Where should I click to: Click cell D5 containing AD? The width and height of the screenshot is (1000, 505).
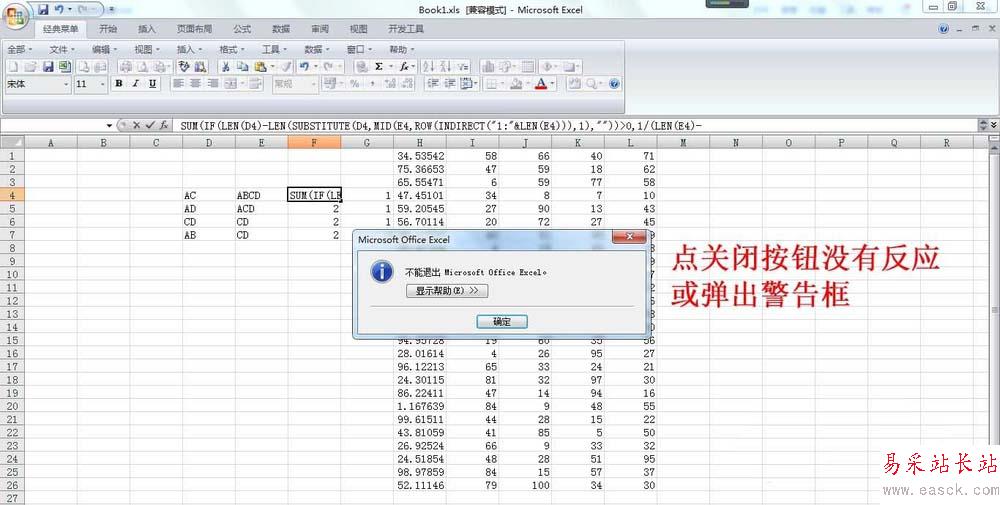click(x=209, y=209)
